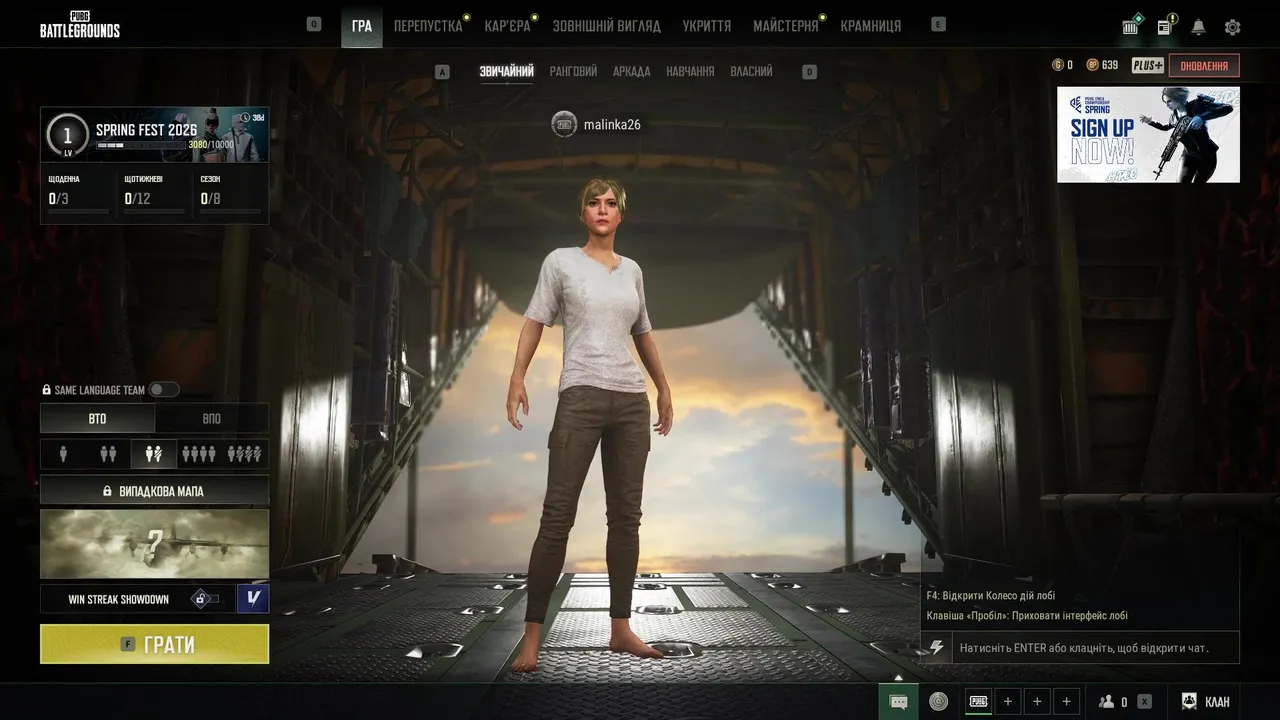1280x720 pixels.
Task: Click the G-Coin currency icon
Action: click(x=1057, y=65)
